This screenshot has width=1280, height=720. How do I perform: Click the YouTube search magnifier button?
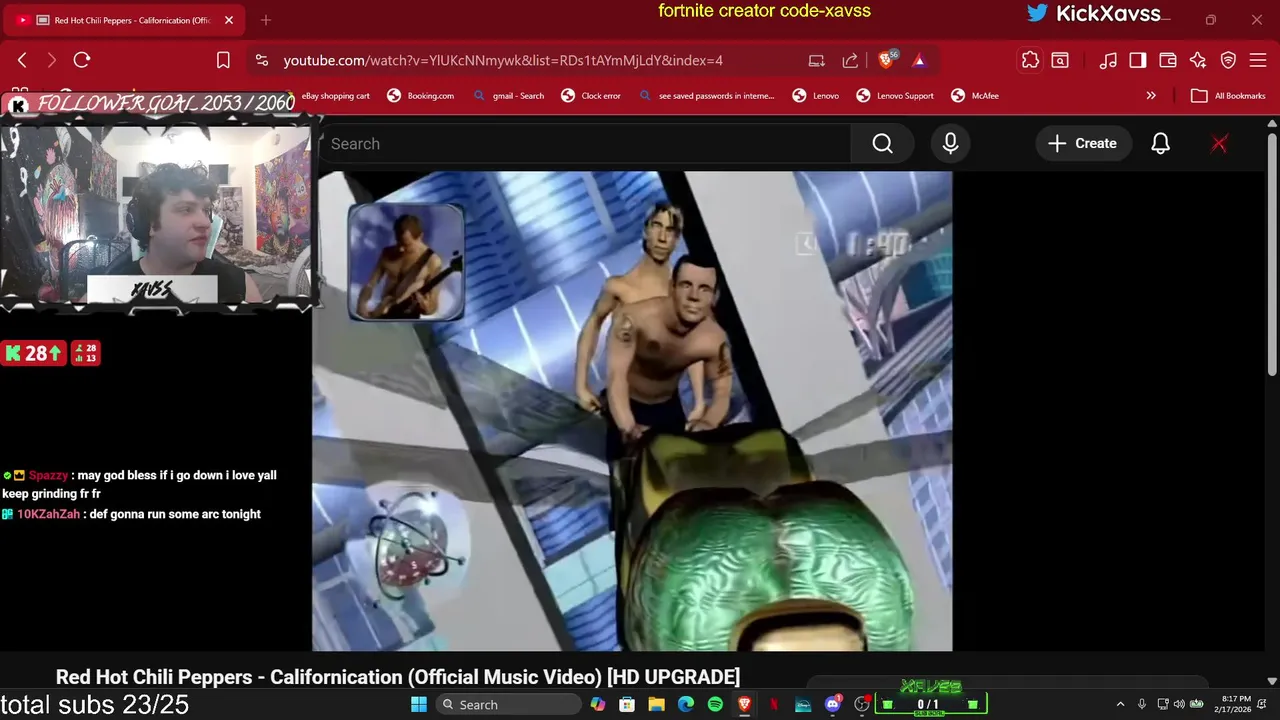tap(882, 144)
